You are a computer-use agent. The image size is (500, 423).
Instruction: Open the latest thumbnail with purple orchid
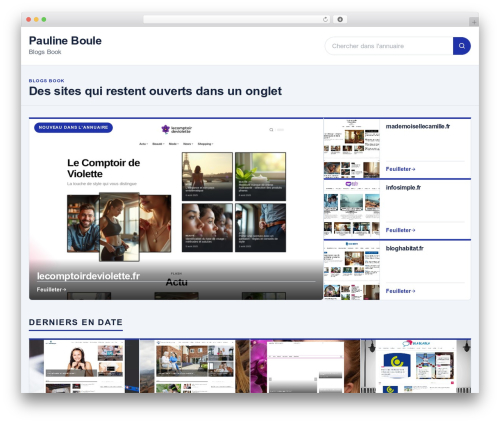coord(305,366)
